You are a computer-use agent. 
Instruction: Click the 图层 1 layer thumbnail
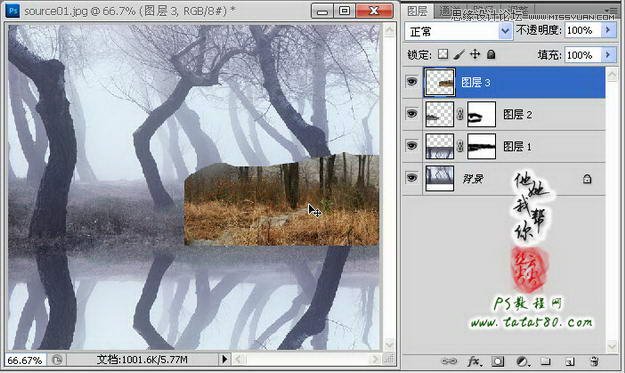click(x=439, y=146)
